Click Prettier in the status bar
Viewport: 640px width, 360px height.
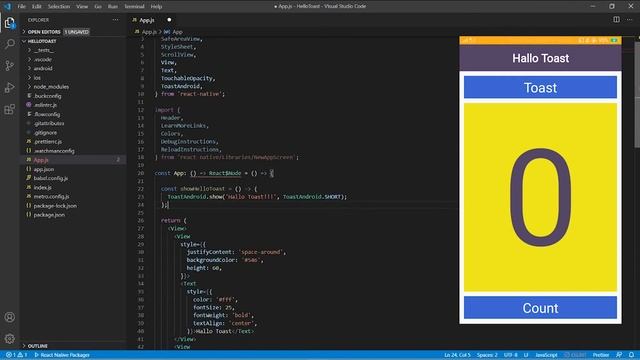[x=601, y=355]
